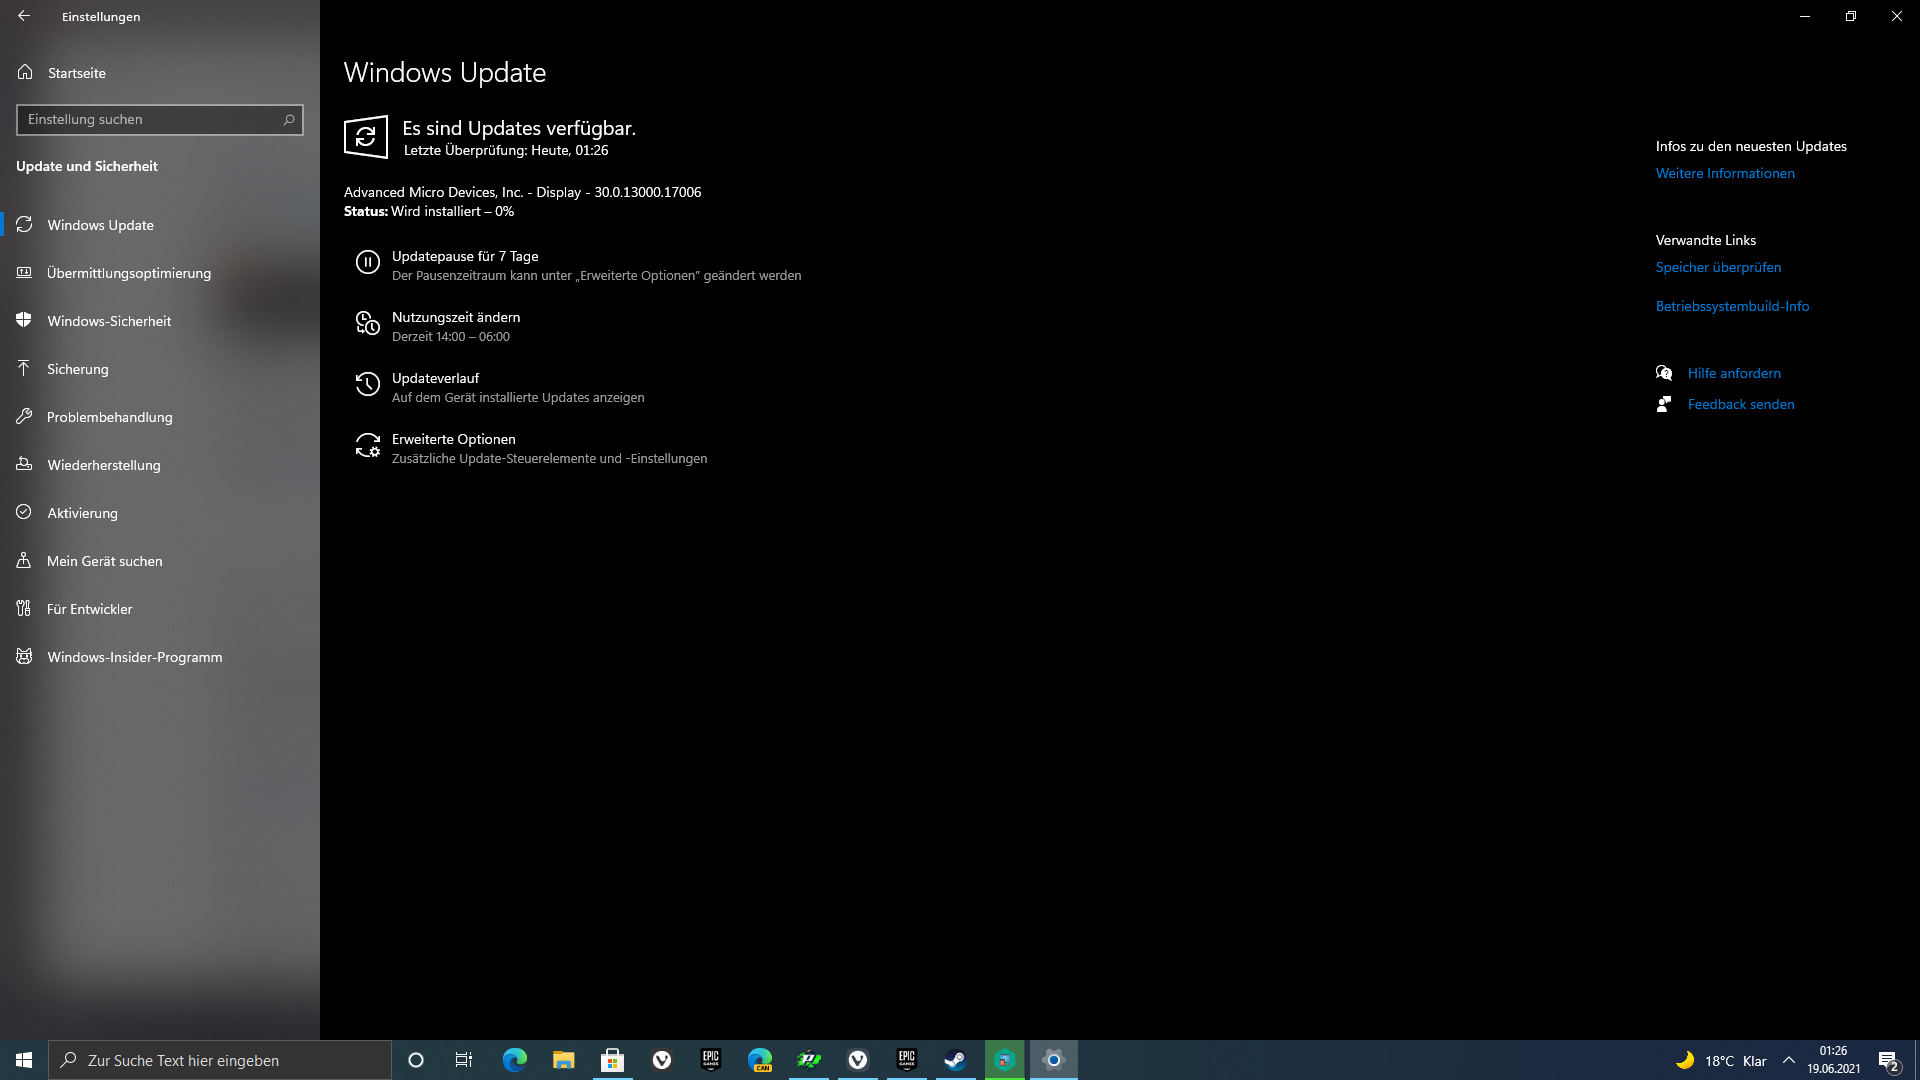
Task: Open the Windows-Insider-Programm page
Action: [x=134, y=657]
